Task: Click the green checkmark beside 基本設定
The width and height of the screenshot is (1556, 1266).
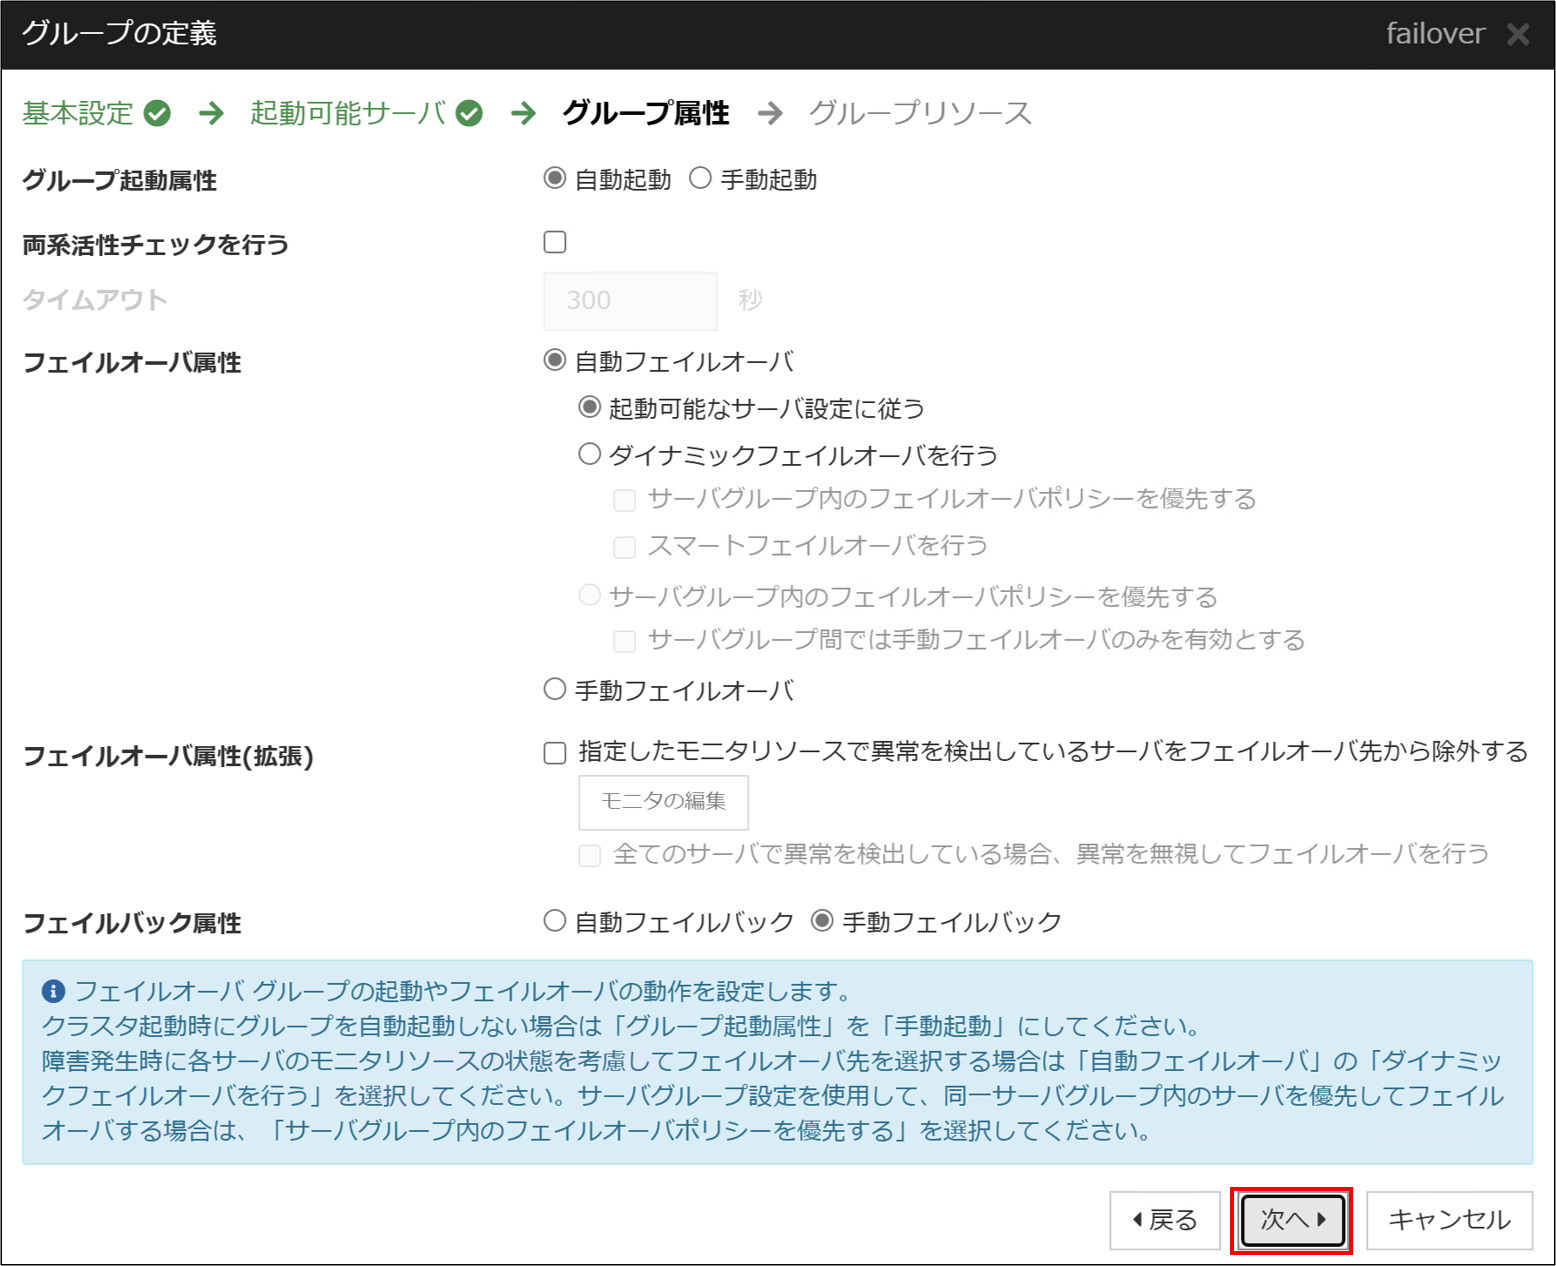Action: coord(157,114)
